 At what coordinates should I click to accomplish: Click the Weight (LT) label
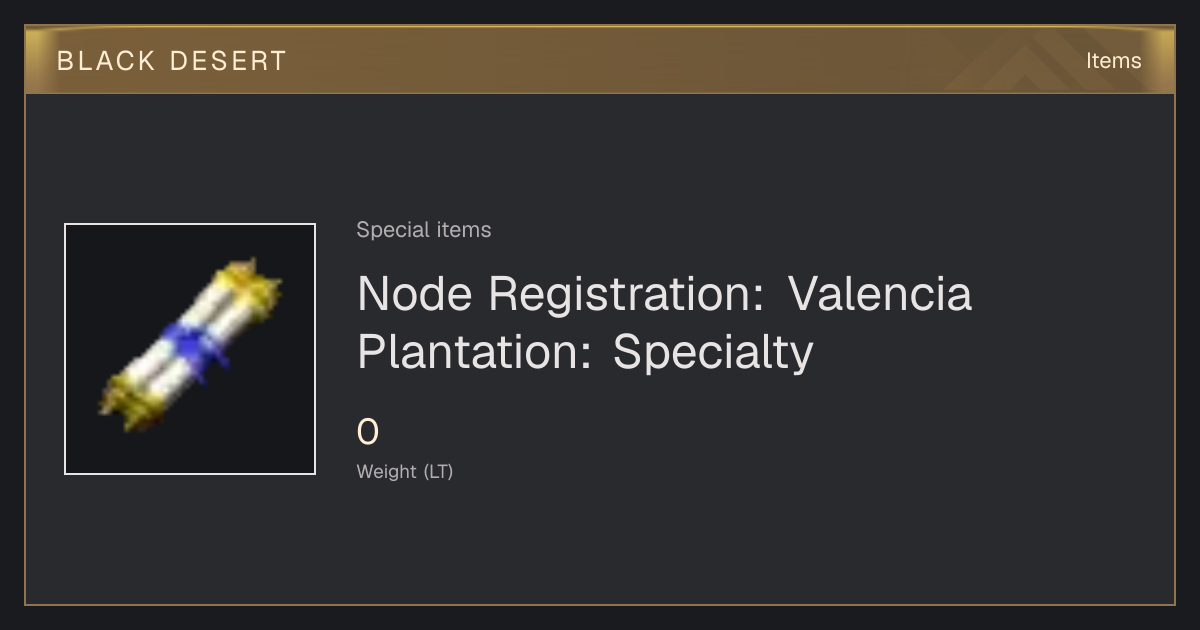point(405,472)
